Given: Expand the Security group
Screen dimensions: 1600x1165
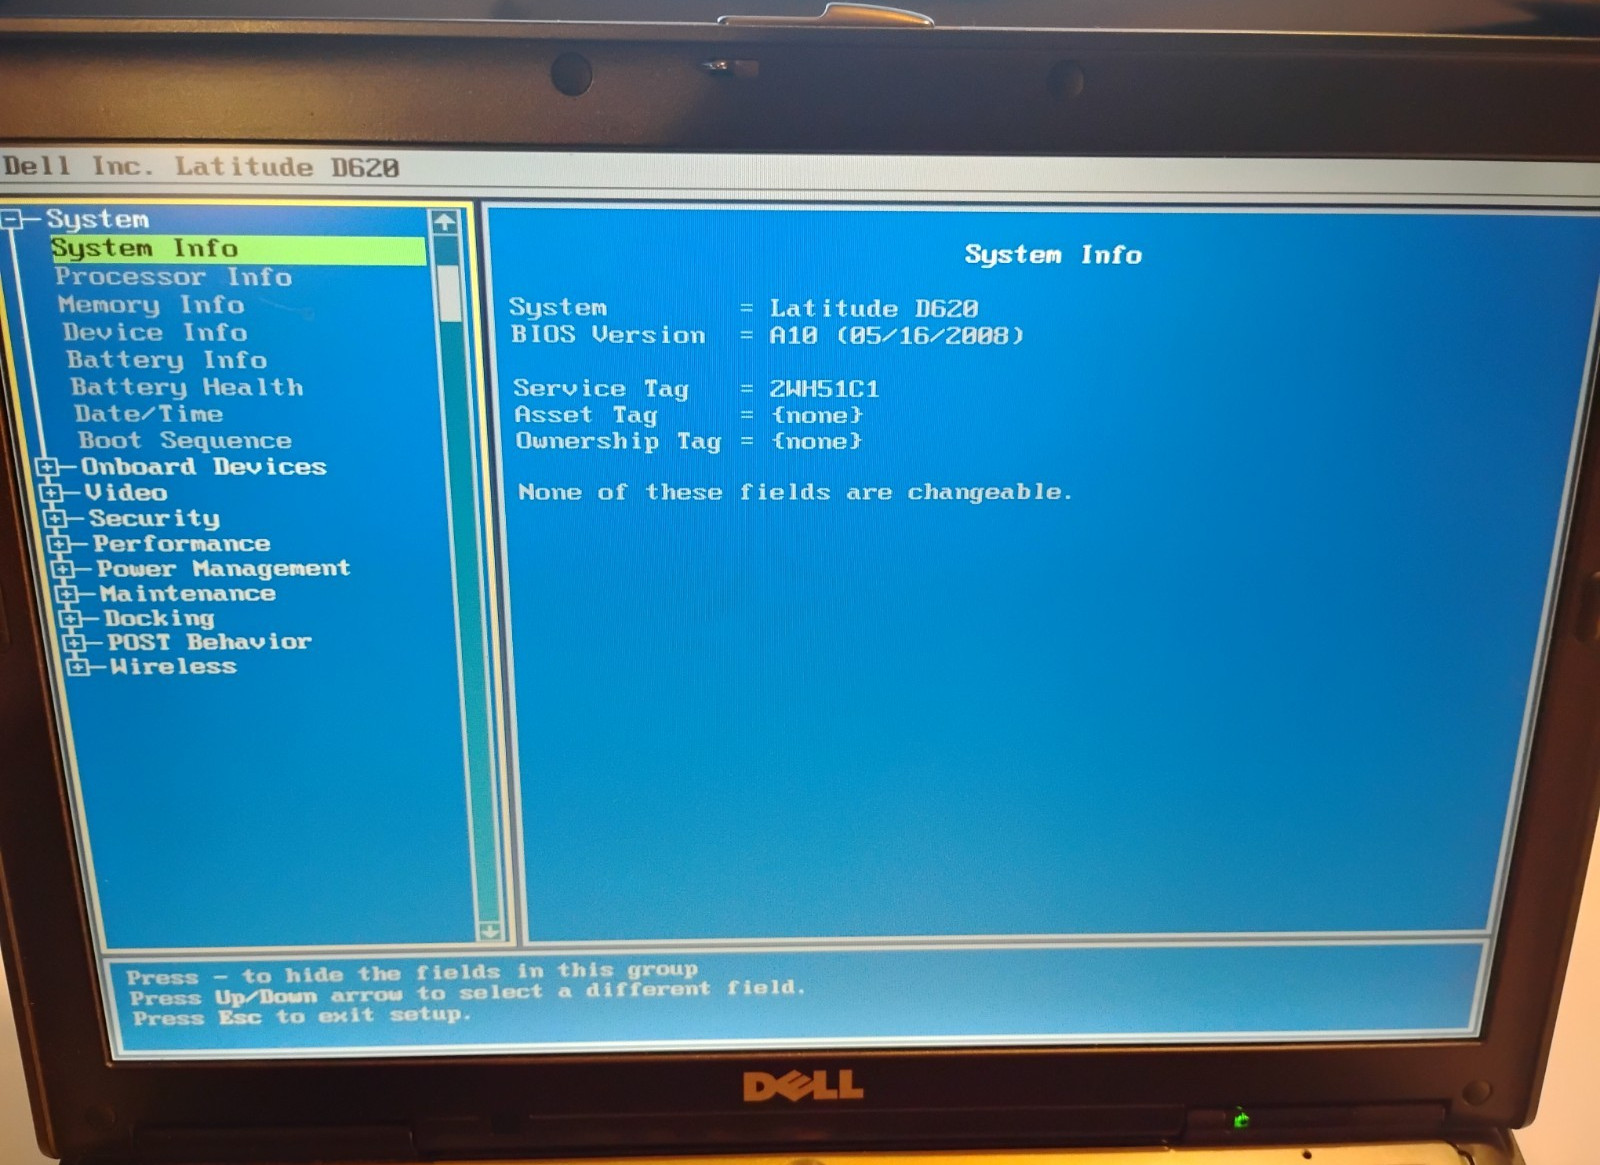Looking at the screenshot, I should click(55, 519).
